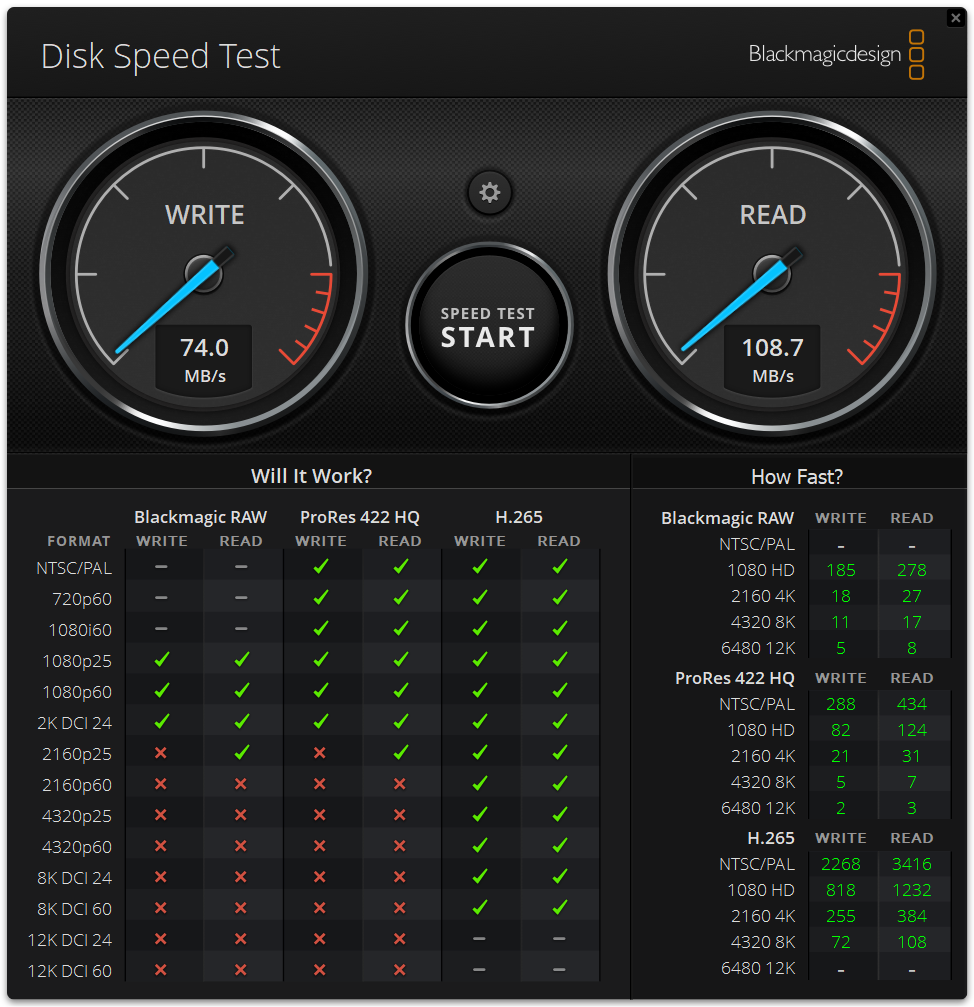Click the red X for Blackmagic RAW 12K DCI 60 read
The image size is (974, 1007).
(240, 970)
